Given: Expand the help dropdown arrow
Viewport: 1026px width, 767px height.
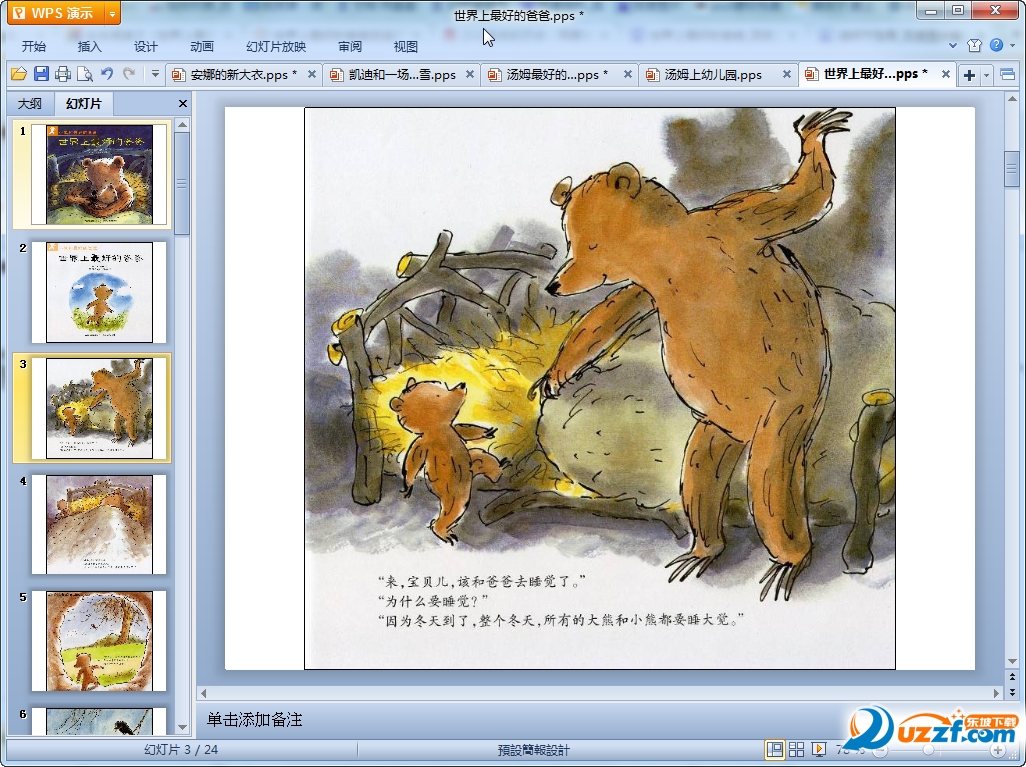Looking at the screenshot, I should [1013, 45].
